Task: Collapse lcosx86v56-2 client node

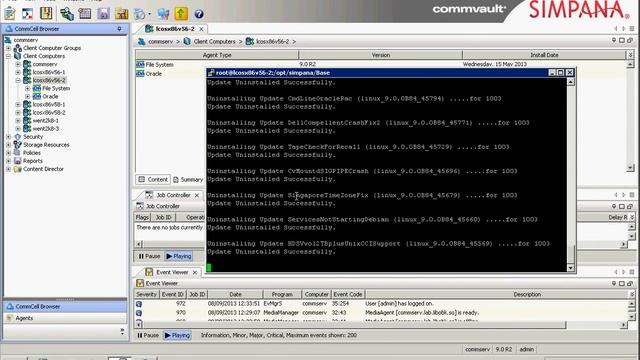Action: pyautogui.click(x=18, y=80)
